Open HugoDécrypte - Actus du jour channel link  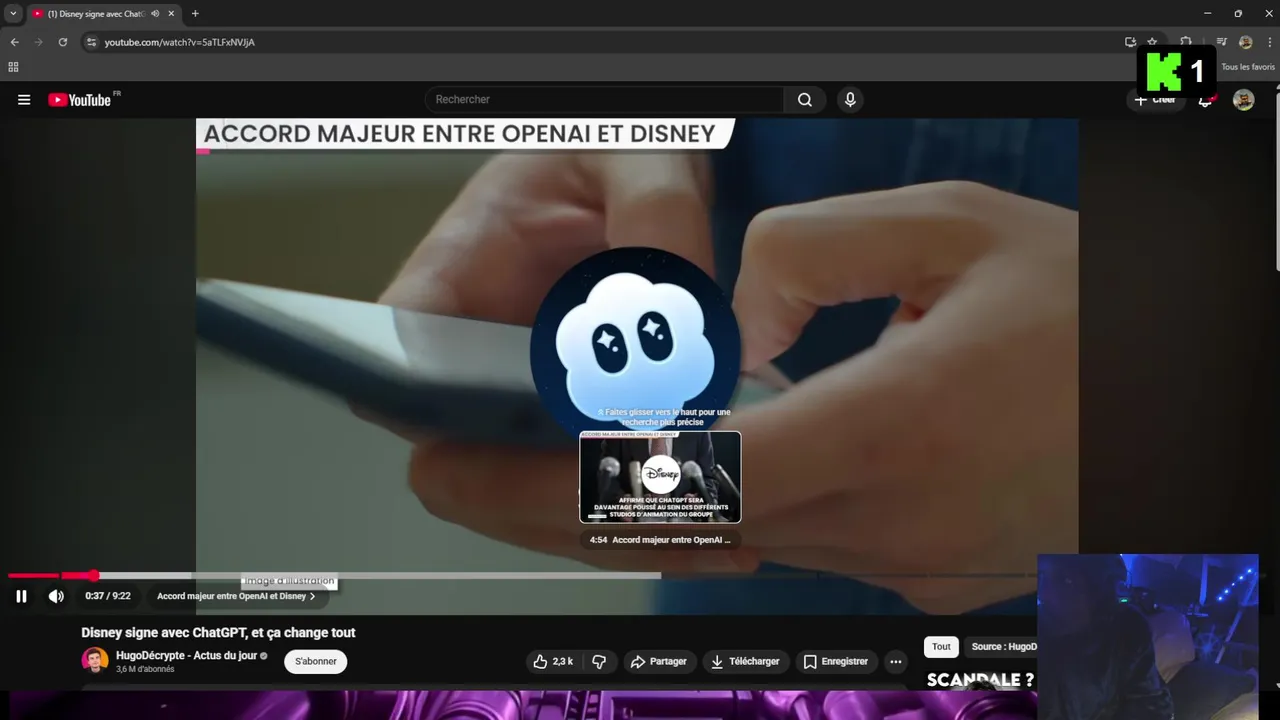[186, 655]
